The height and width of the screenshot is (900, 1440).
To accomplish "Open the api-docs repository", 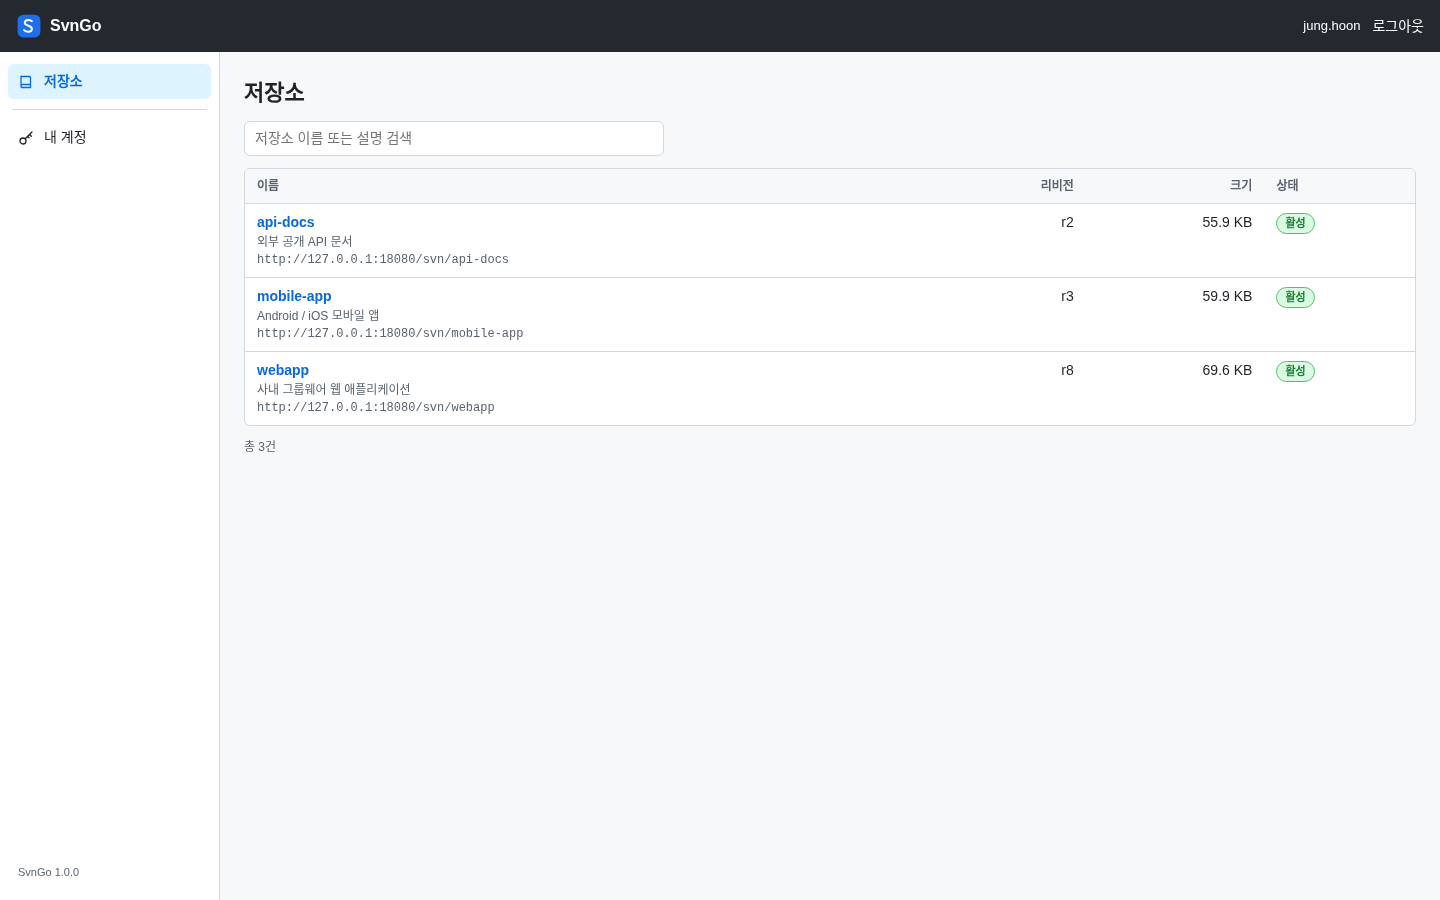I will coord(285,222).
